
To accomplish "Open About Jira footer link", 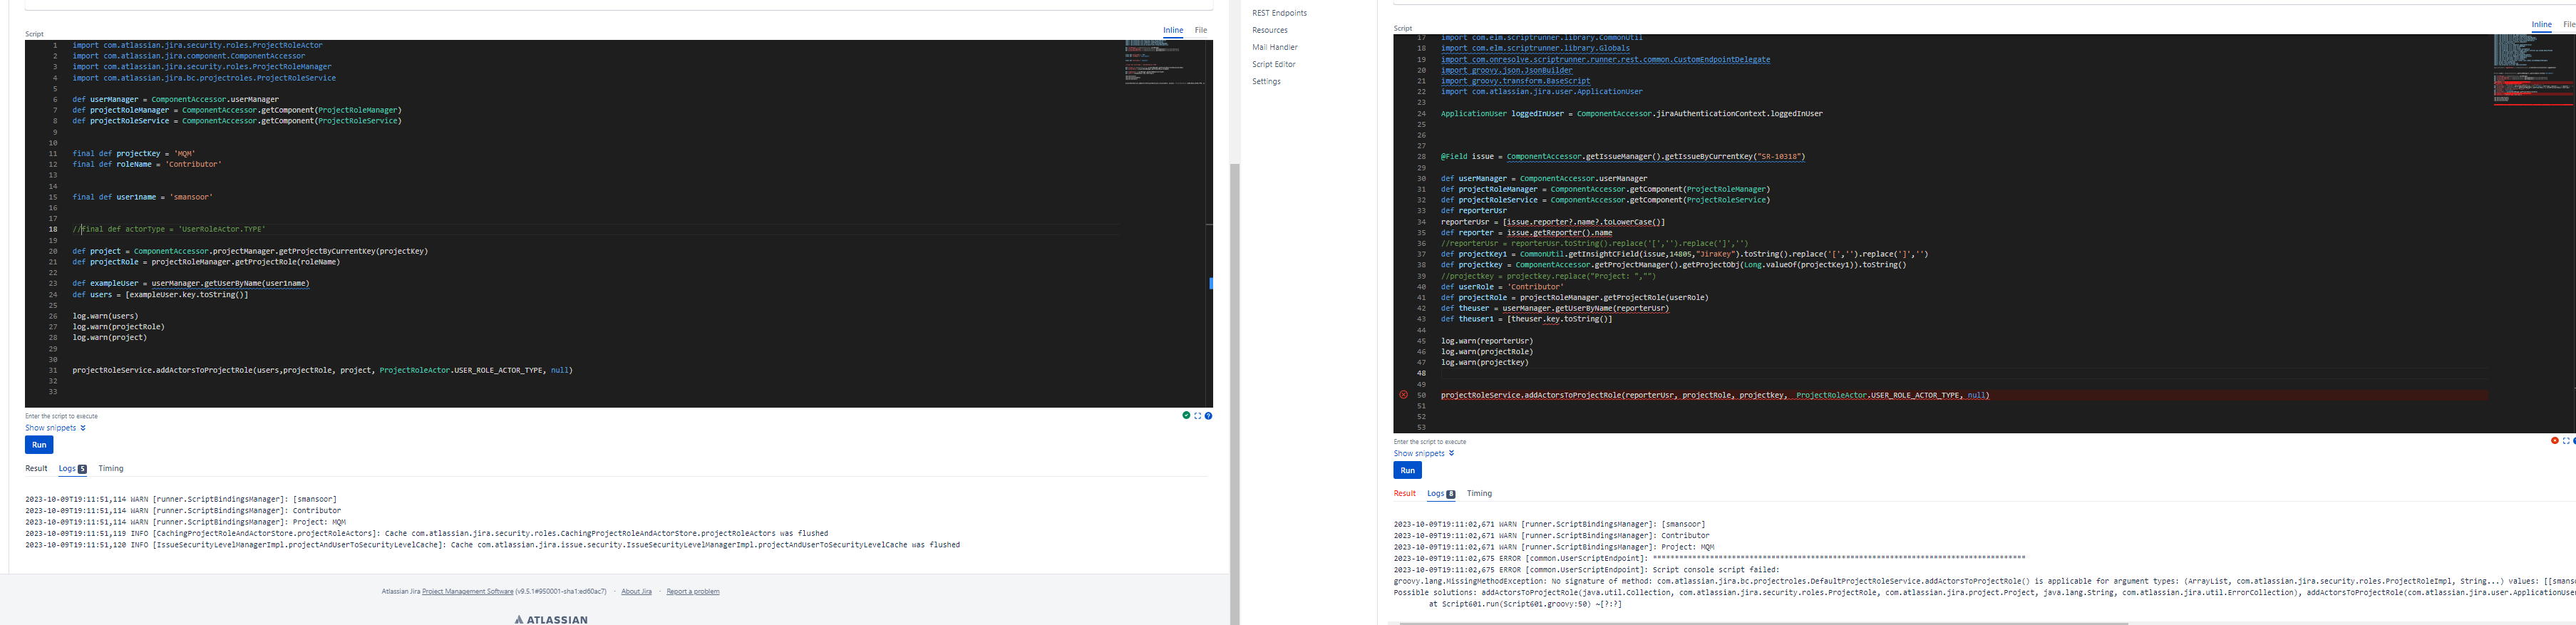I will 636,591.
